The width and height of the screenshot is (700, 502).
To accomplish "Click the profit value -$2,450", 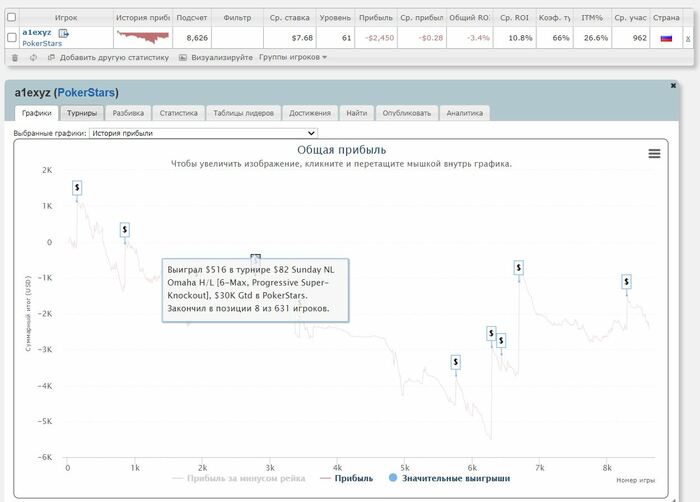I will click(379, 38).
